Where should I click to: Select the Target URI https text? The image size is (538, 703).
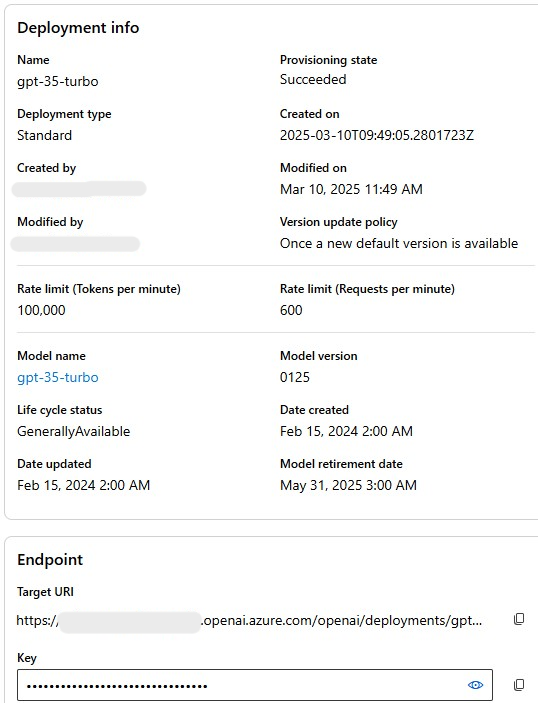point(249,621)
